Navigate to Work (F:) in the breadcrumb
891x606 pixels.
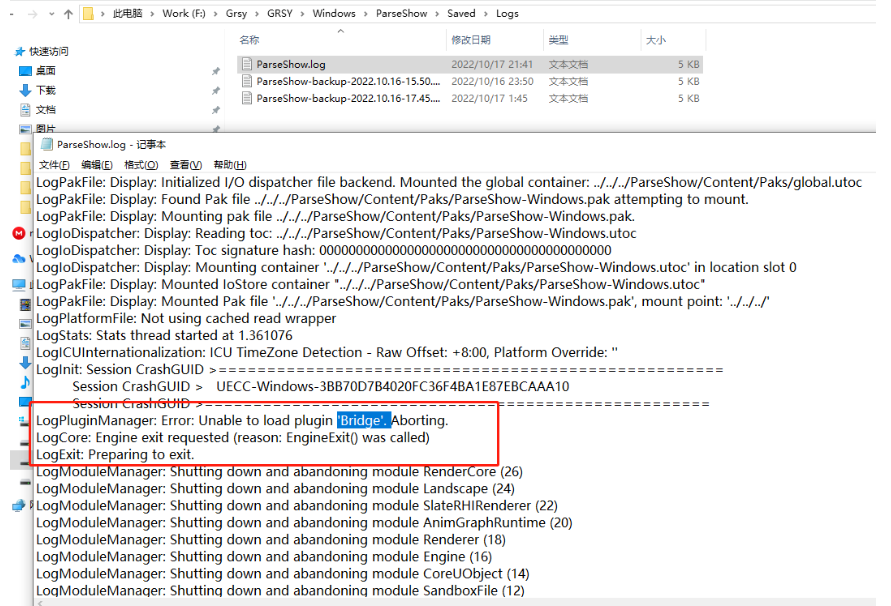click(x=184, y=14)
